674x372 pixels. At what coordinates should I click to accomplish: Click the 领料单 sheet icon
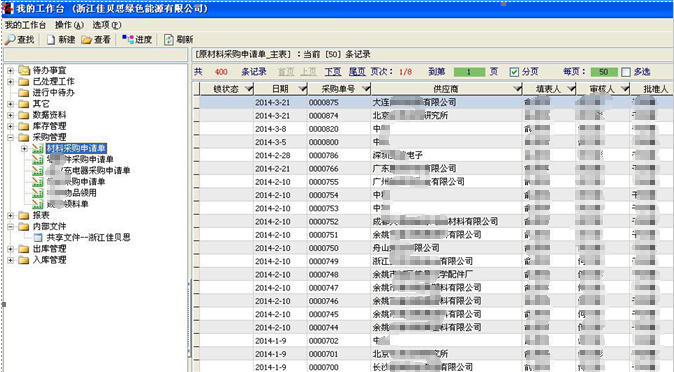coord(38,204)
